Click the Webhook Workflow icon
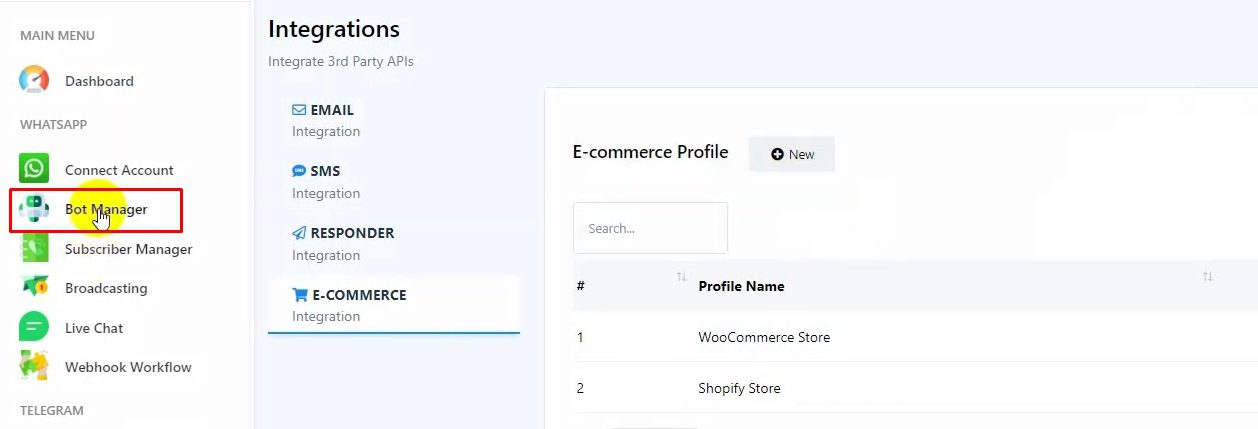This screenshot has width=1258, height=429. click(34, 366)
